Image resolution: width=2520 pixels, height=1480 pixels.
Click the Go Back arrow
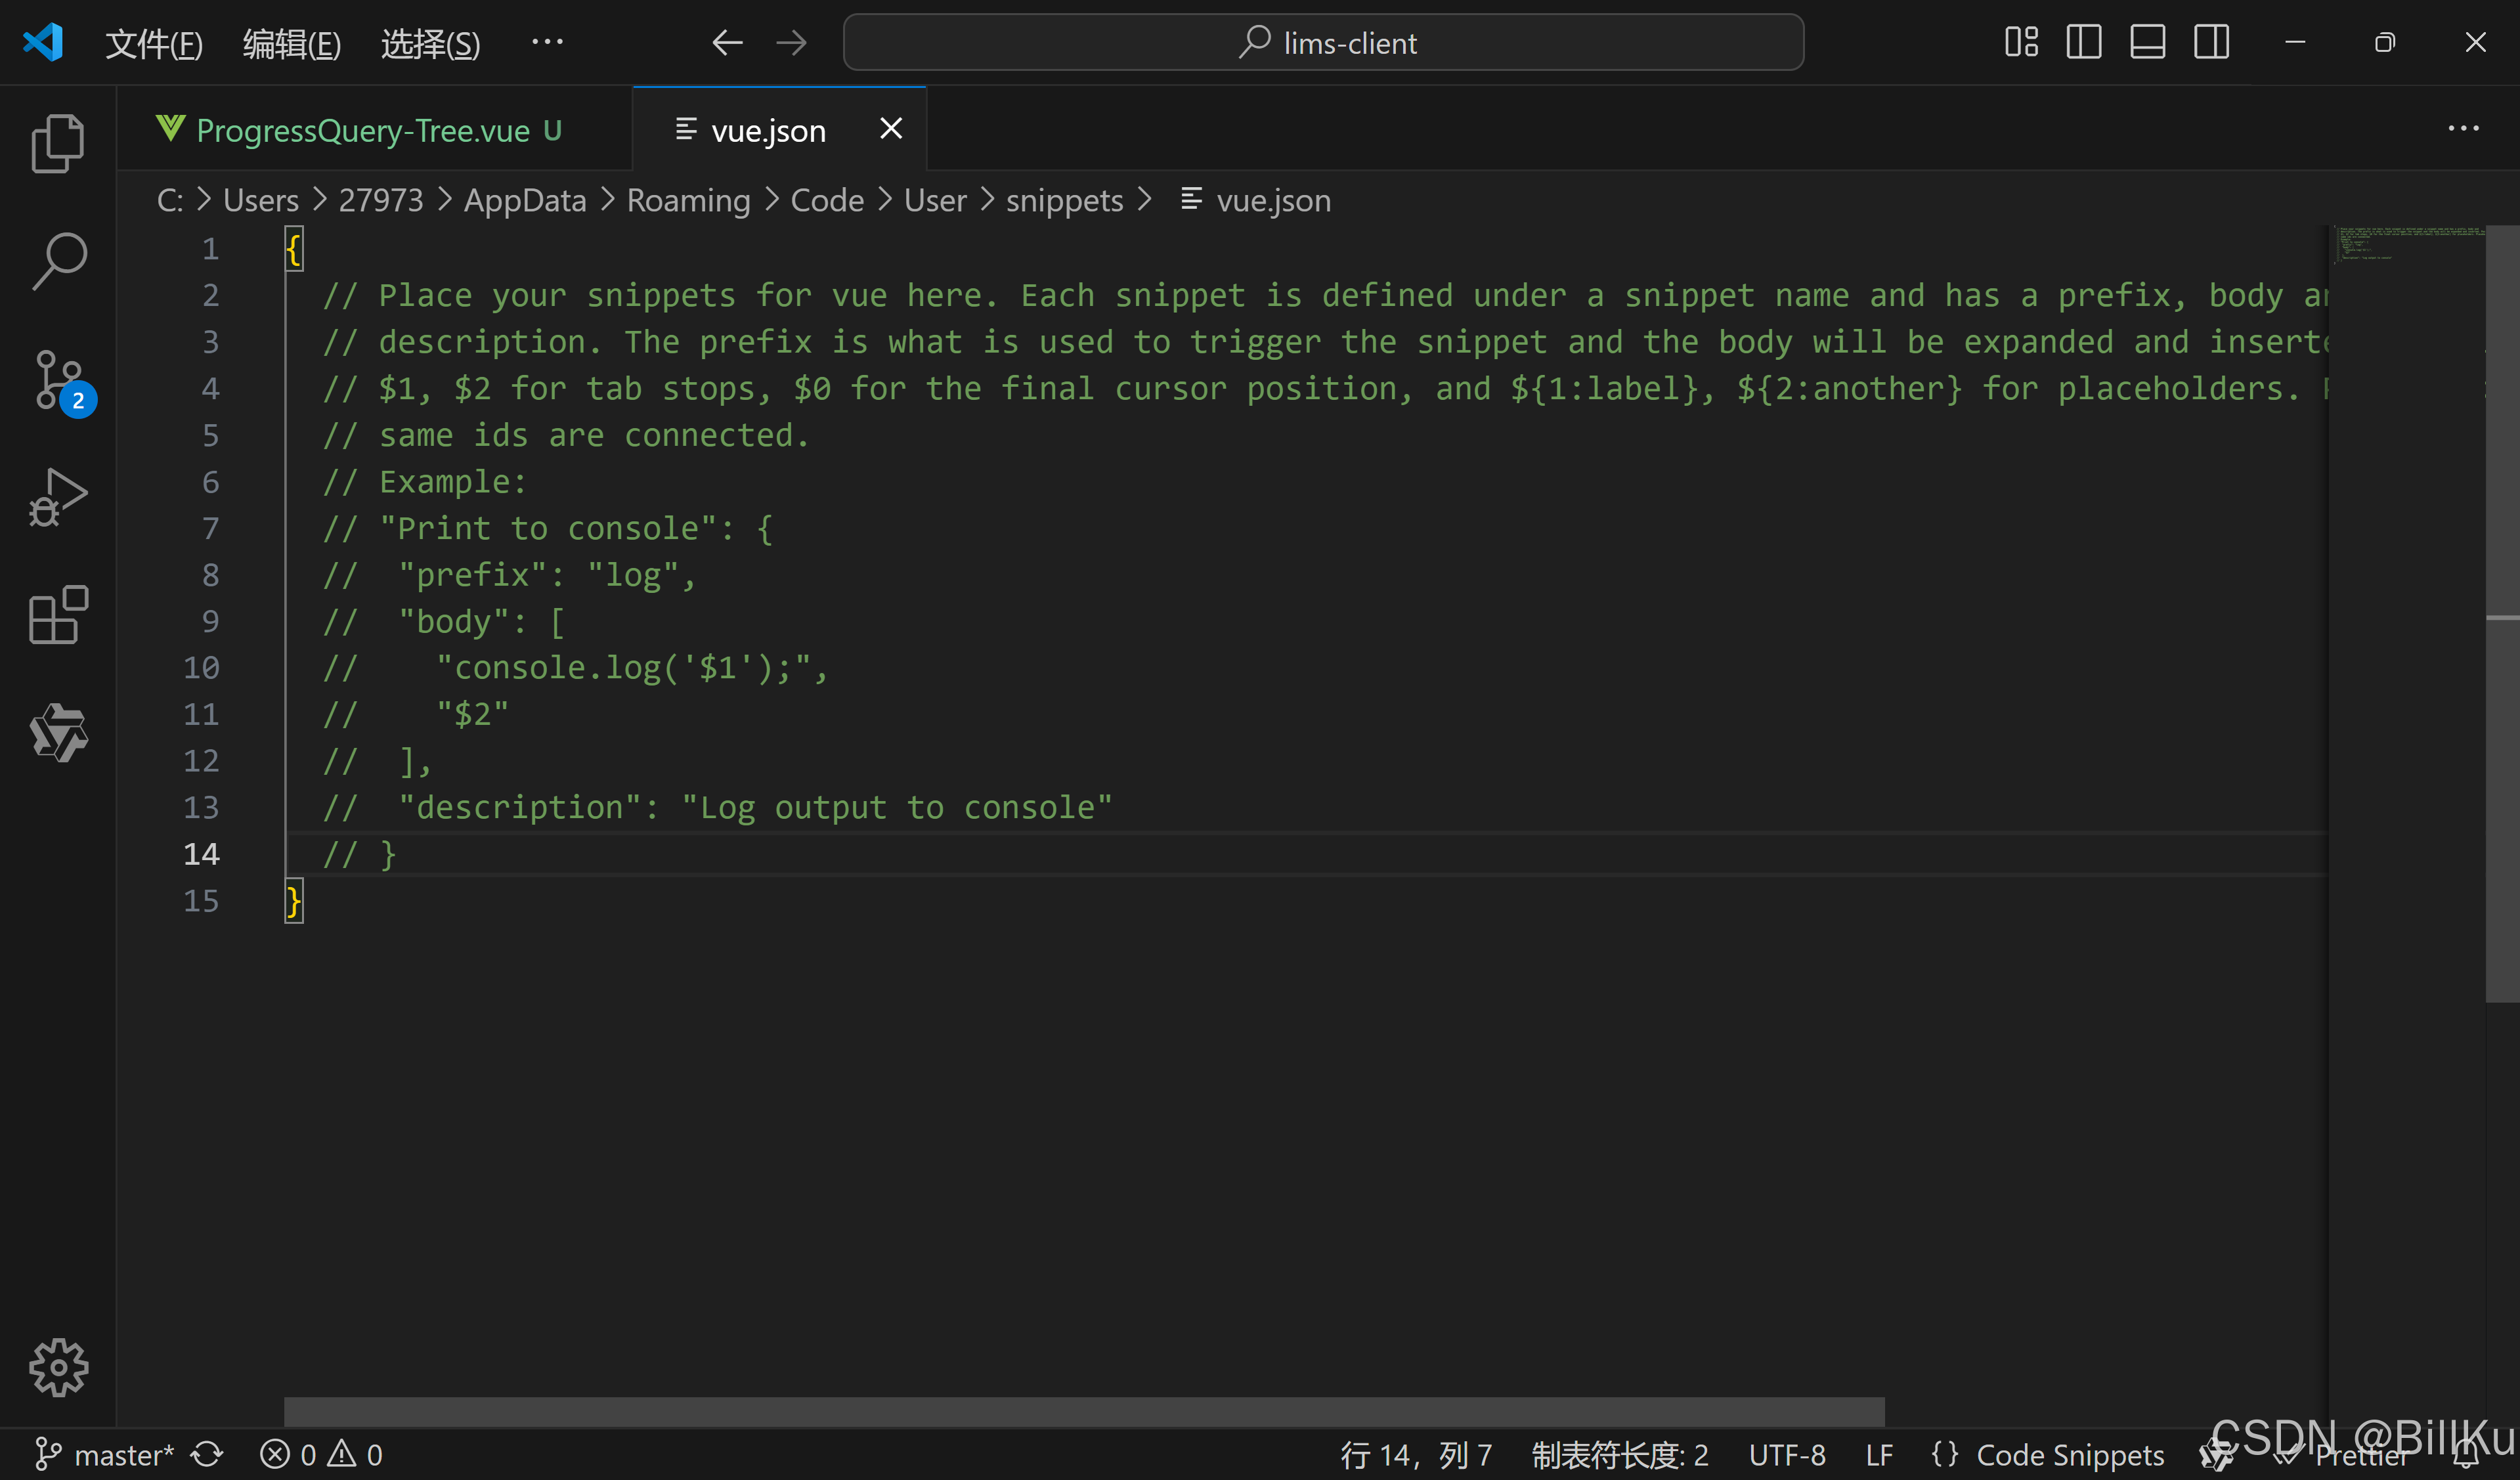pyautogui.click(x=727, y=43)
